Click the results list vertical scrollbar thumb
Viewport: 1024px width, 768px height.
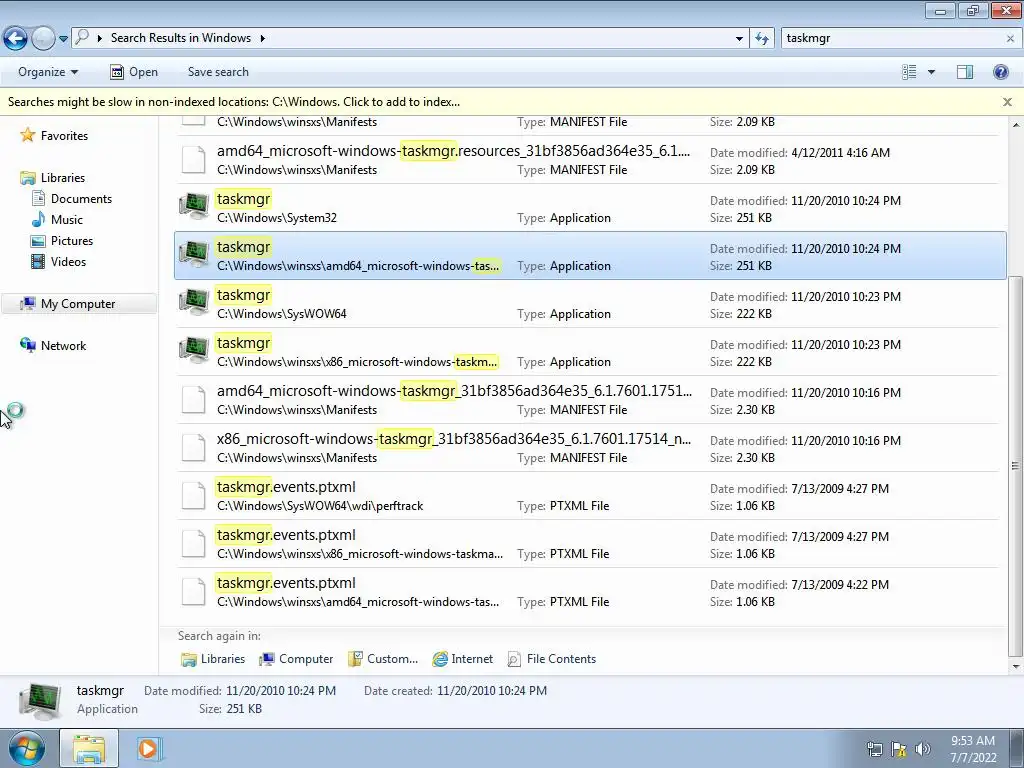[x=1015, y=466]
